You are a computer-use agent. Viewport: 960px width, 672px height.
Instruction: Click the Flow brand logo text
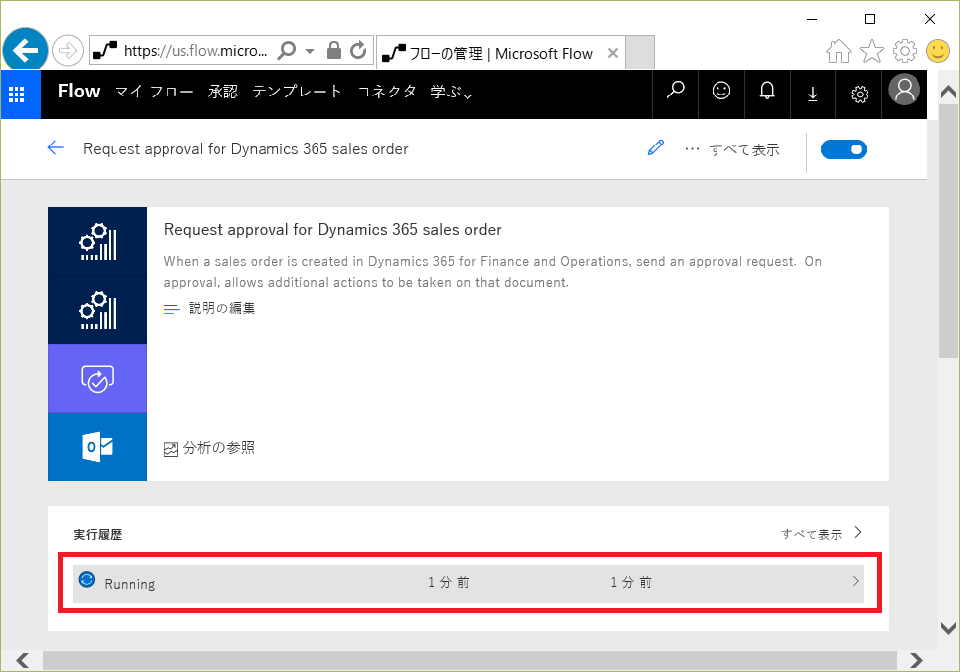[79, 91]
